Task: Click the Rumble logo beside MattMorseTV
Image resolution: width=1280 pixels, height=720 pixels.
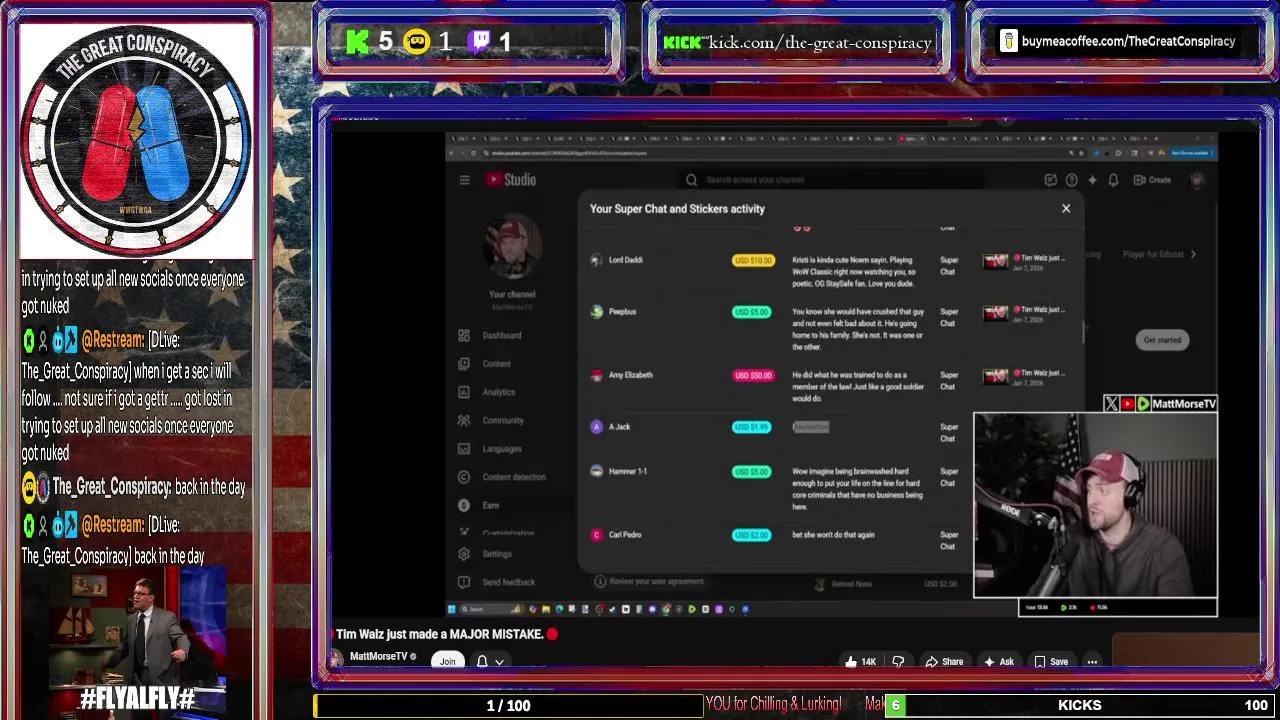Action: pos(1143,404)
